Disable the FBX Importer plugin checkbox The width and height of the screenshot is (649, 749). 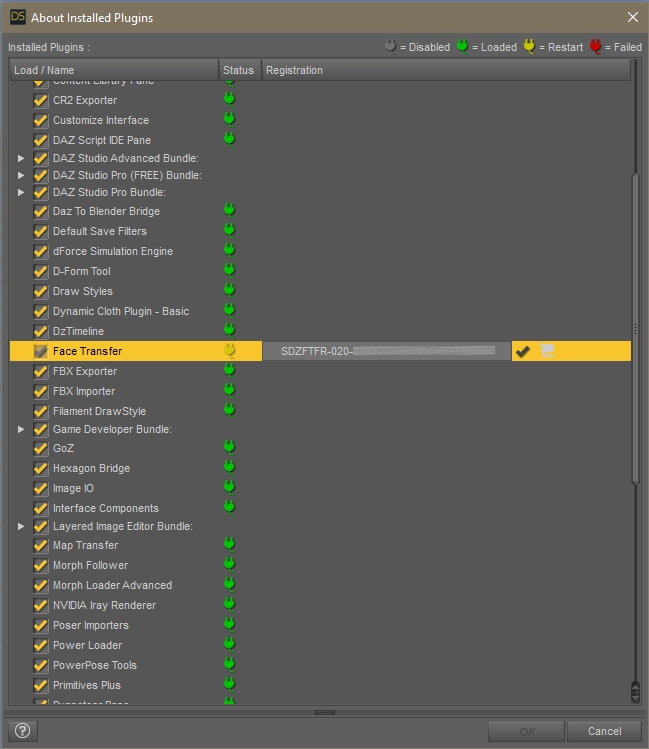click(41, 391)
